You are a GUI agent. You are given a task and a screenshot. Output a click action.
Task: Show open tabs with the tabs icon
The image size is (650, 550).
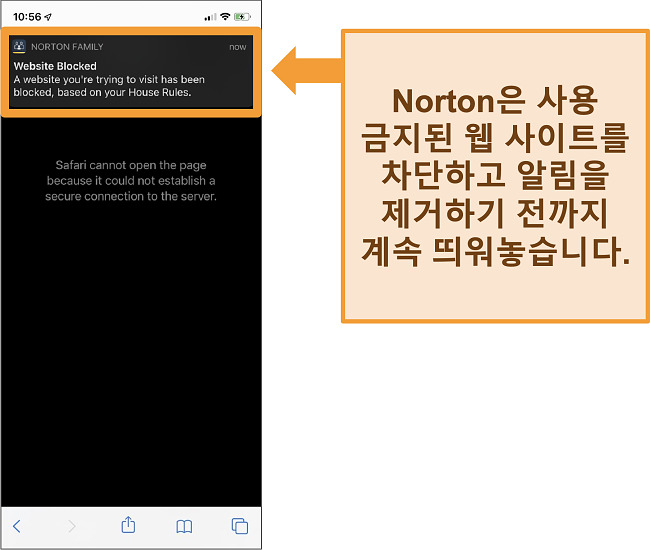pyautogui.click(x=240, y=526)
